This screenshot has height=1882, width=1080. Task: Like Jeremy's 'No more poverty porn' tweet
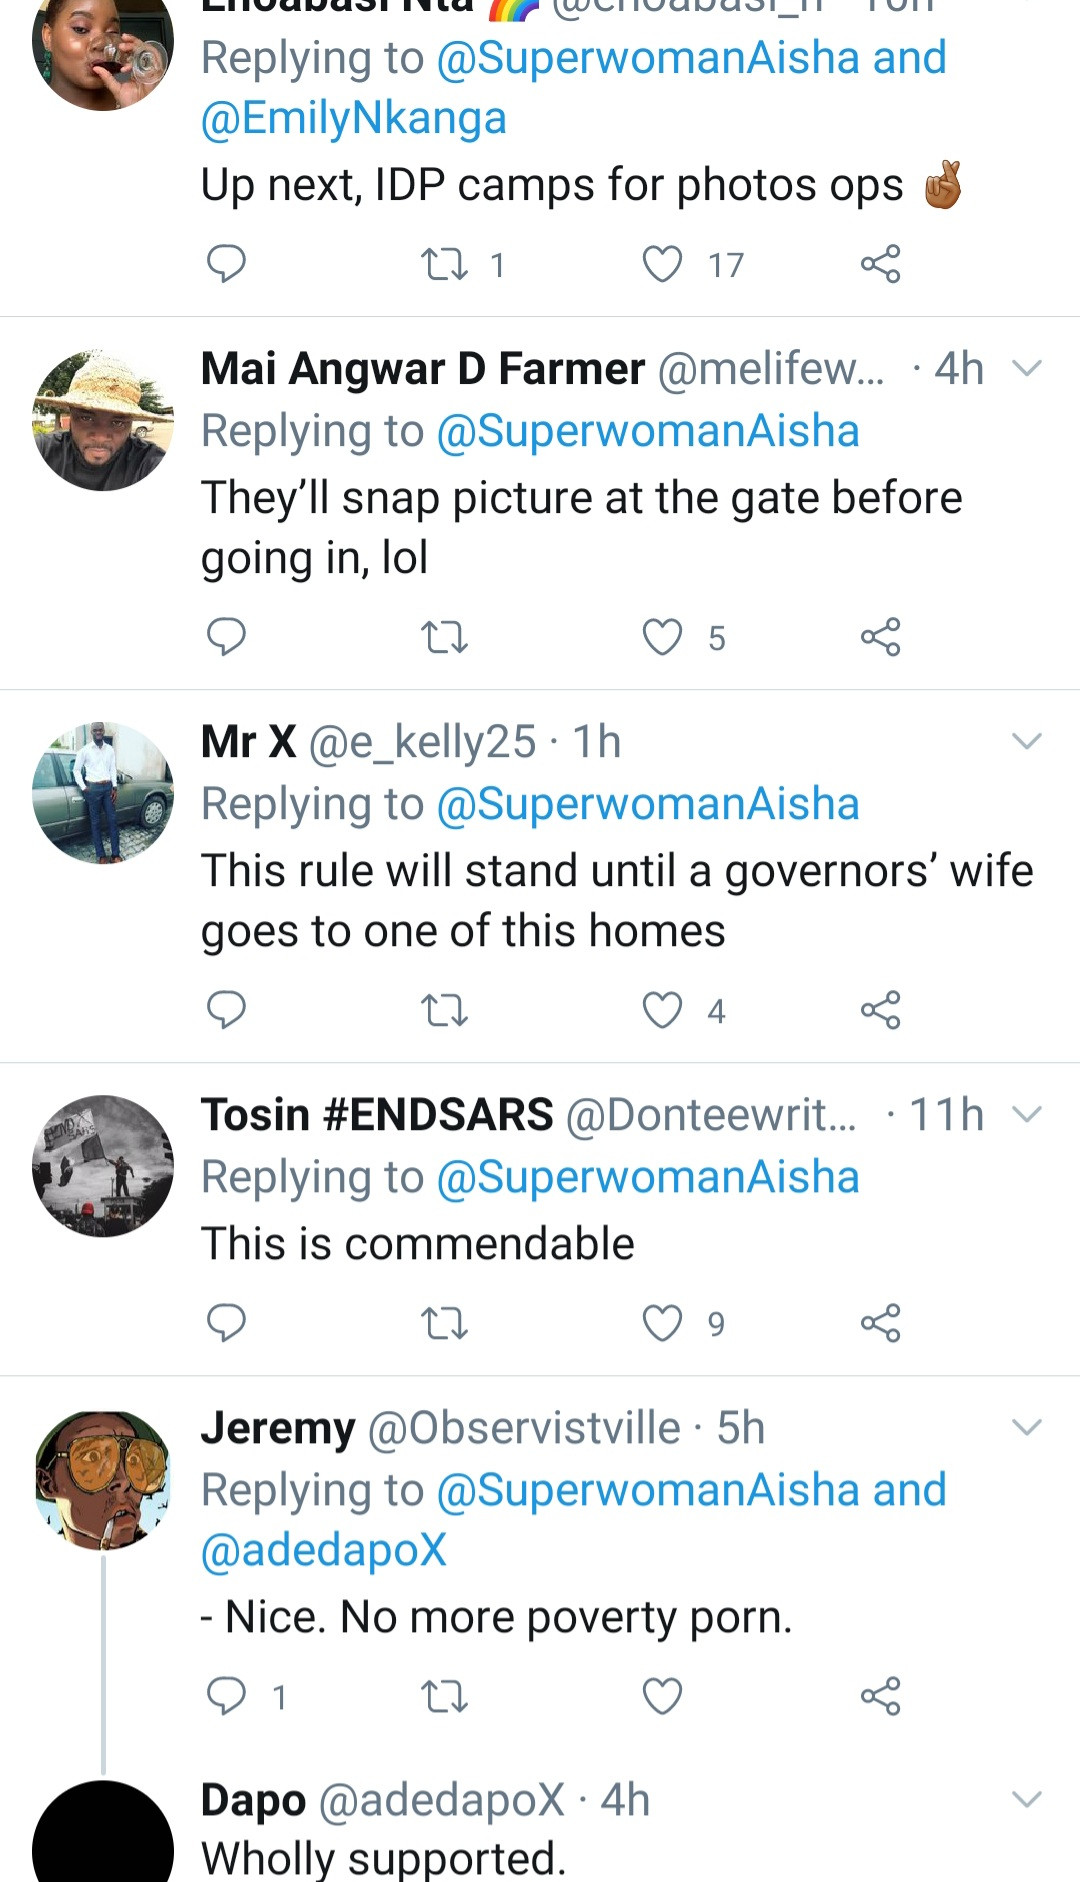click(662, 1696)
